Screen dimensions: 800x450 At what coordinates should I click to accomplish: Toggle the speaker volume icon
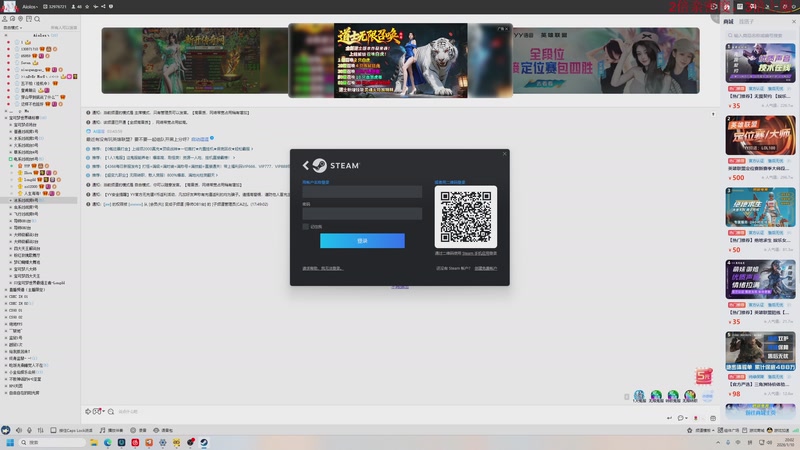[x=19, y=430]
